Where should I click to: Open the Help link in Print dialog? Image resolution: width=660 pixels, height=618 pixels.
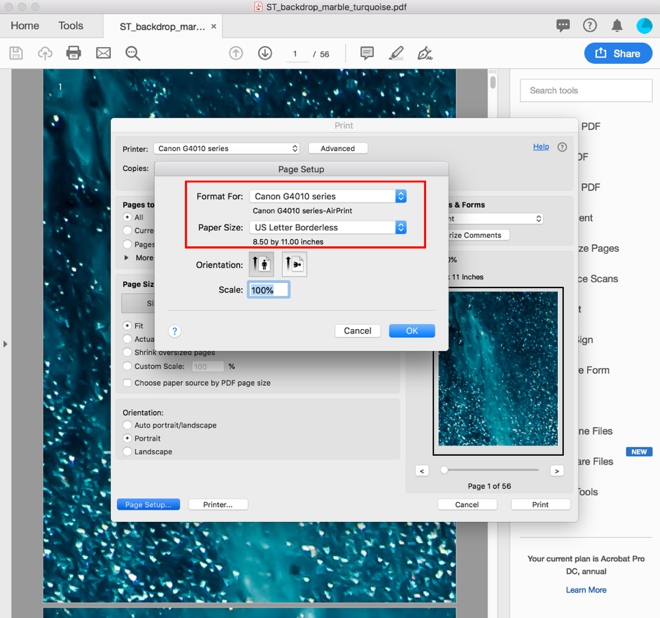pyautogui.click(x=541, y=147)
